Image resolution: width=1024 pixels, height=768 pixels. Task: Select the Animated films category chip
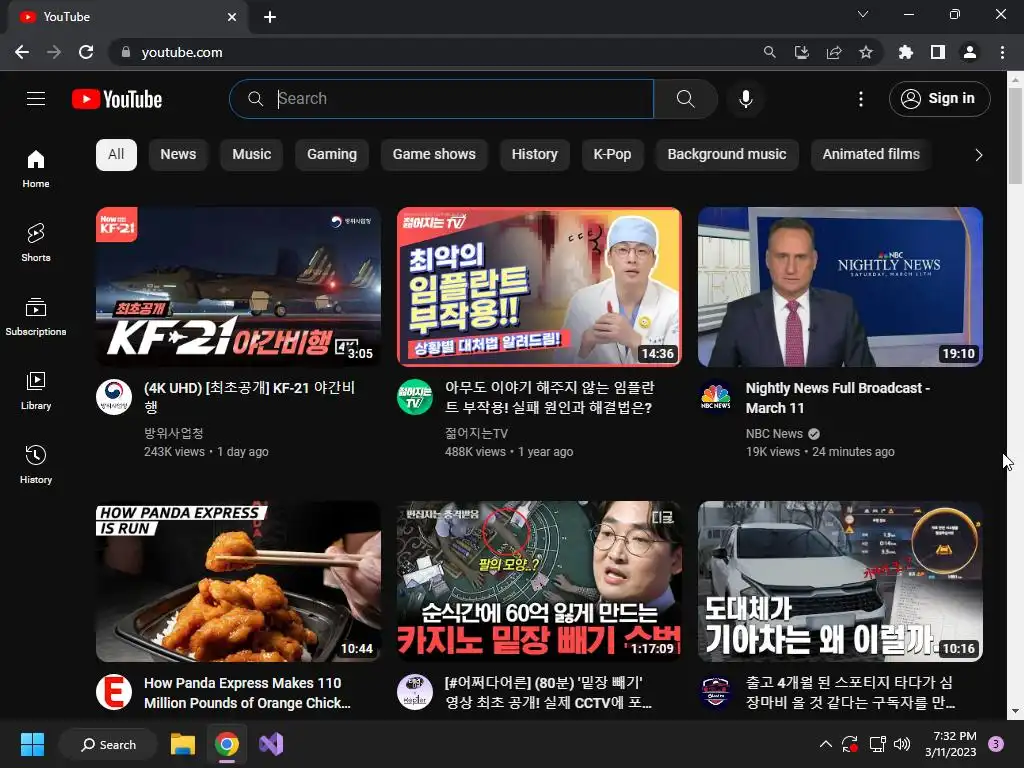(871, 155)
